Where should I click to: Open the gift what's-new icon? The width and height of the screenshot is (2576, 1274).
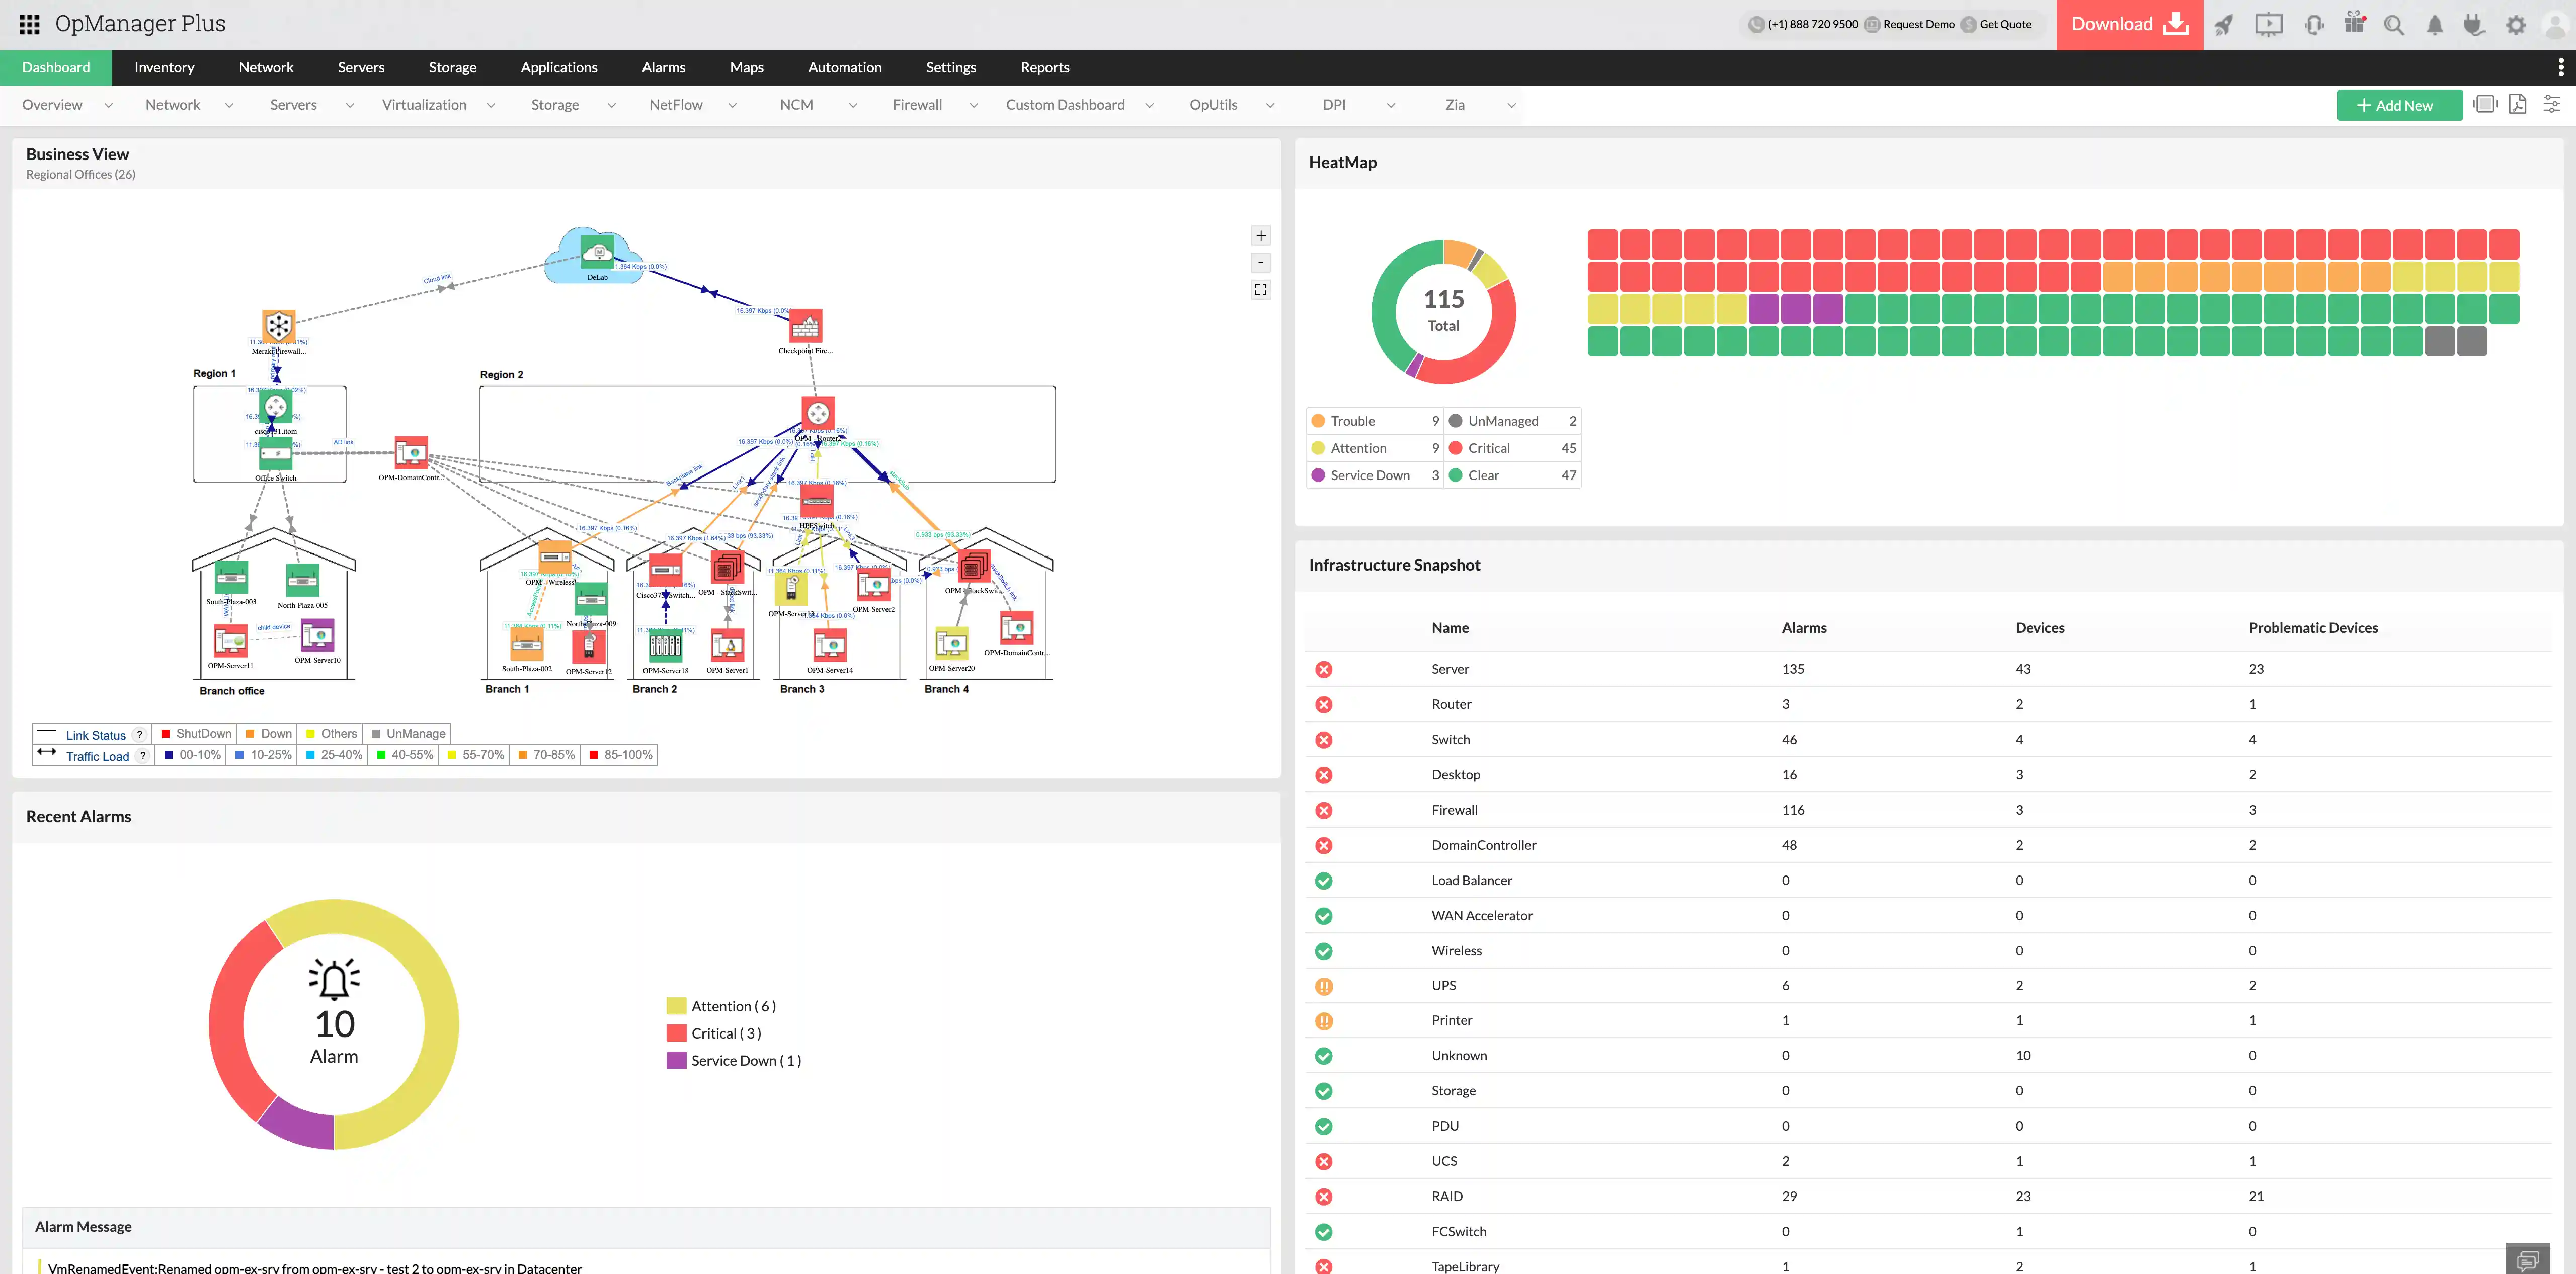(x=2355, y=23)
